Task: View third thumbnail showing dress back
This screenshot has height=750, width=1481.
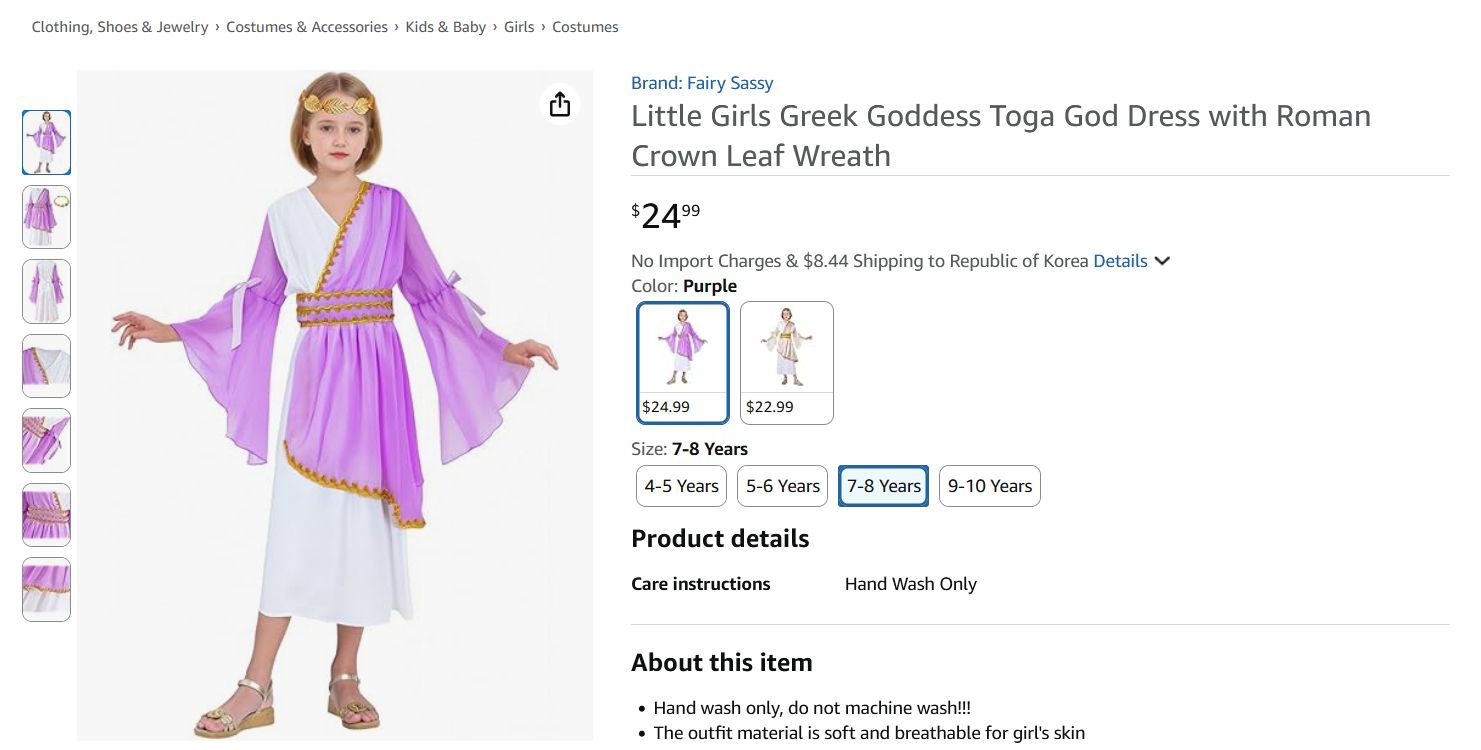Action: coord(47,291)
